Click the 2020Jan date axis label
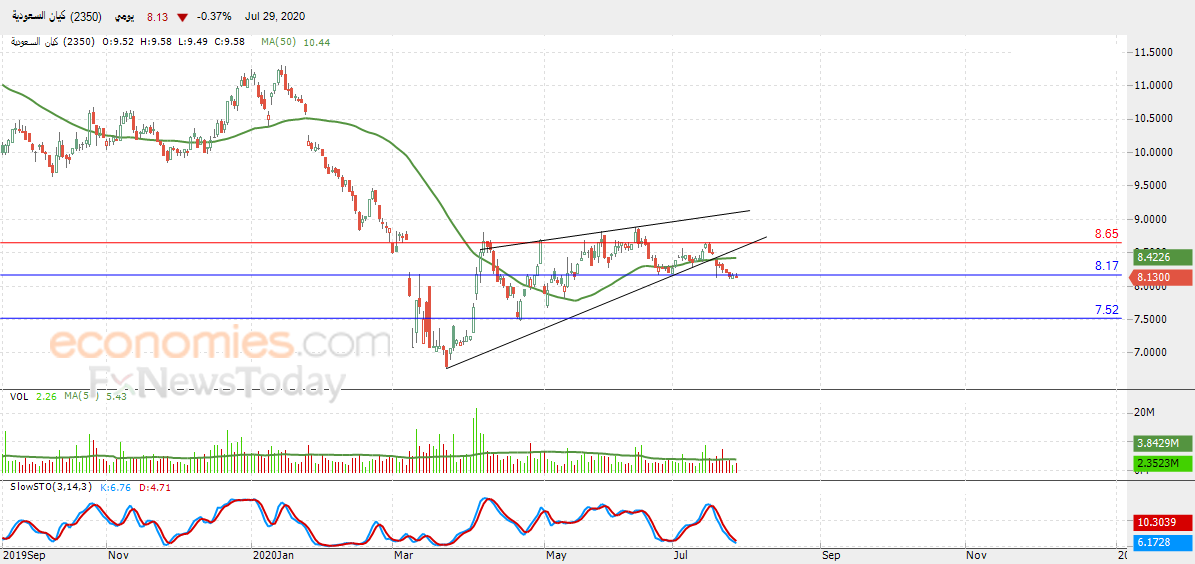1195x564 pixels. pyautogui.click(x=274, y=556)
